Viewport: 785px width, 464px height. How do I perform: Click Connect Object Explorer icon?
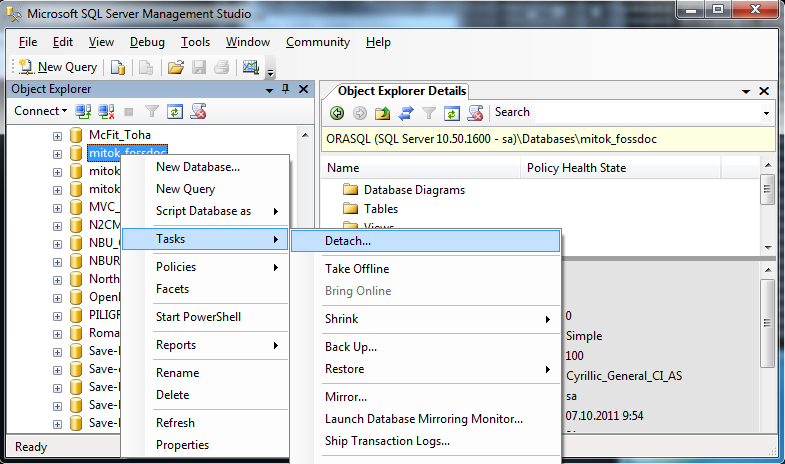pyautogui.click(x=84, y=111)
